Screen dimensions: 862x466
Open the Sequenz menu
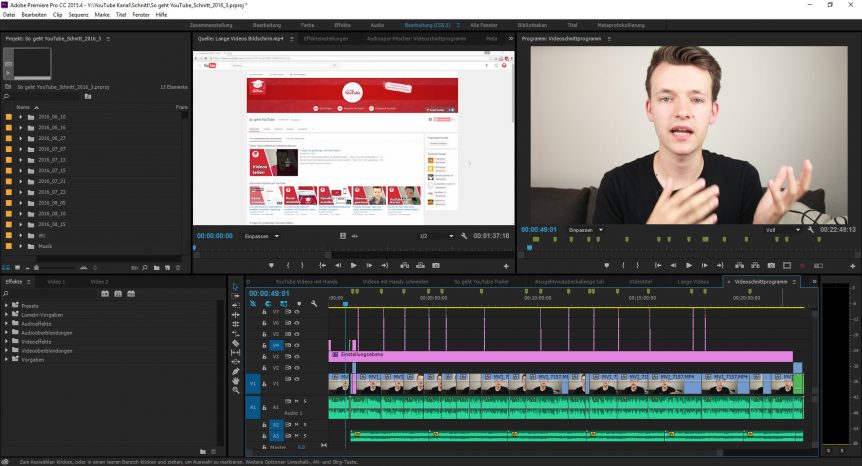coord(78,15)
